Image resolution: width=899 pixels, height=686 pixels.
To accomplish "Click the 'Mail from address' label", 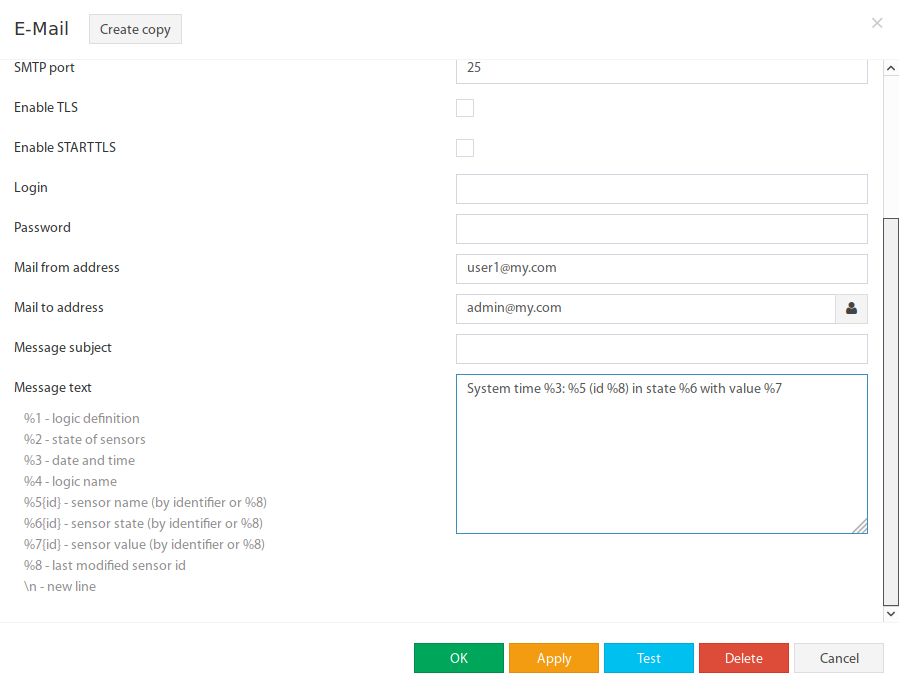I will pyautogui.click(x=67, y=267).
